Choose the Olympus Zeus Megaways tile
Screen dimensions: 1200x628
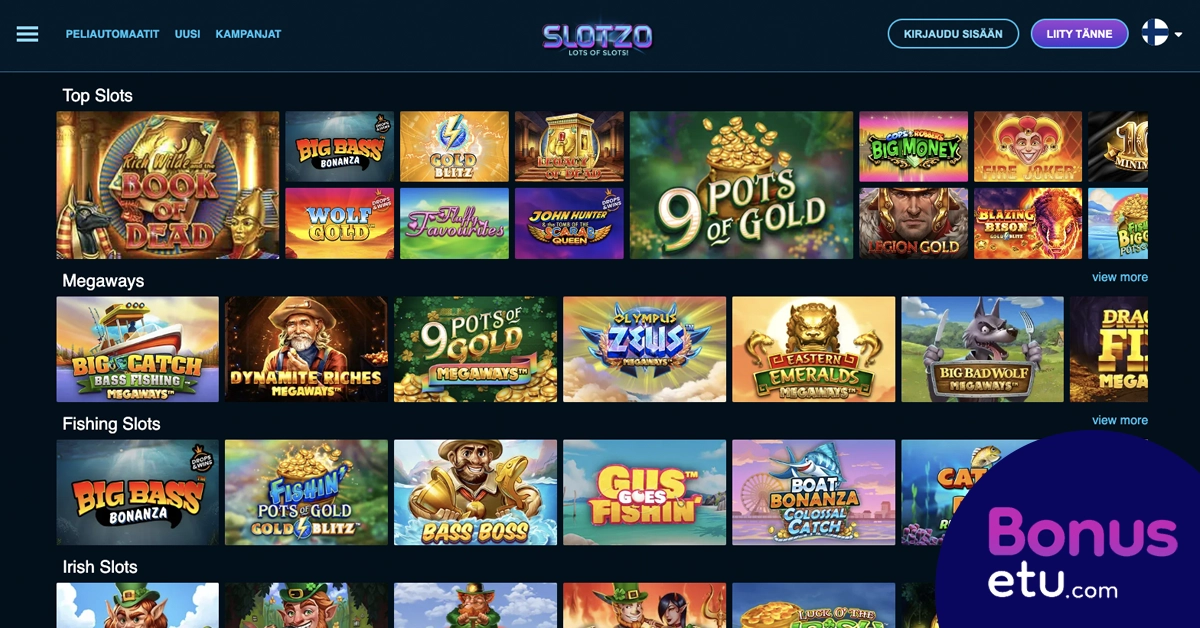tap(645, 349)
